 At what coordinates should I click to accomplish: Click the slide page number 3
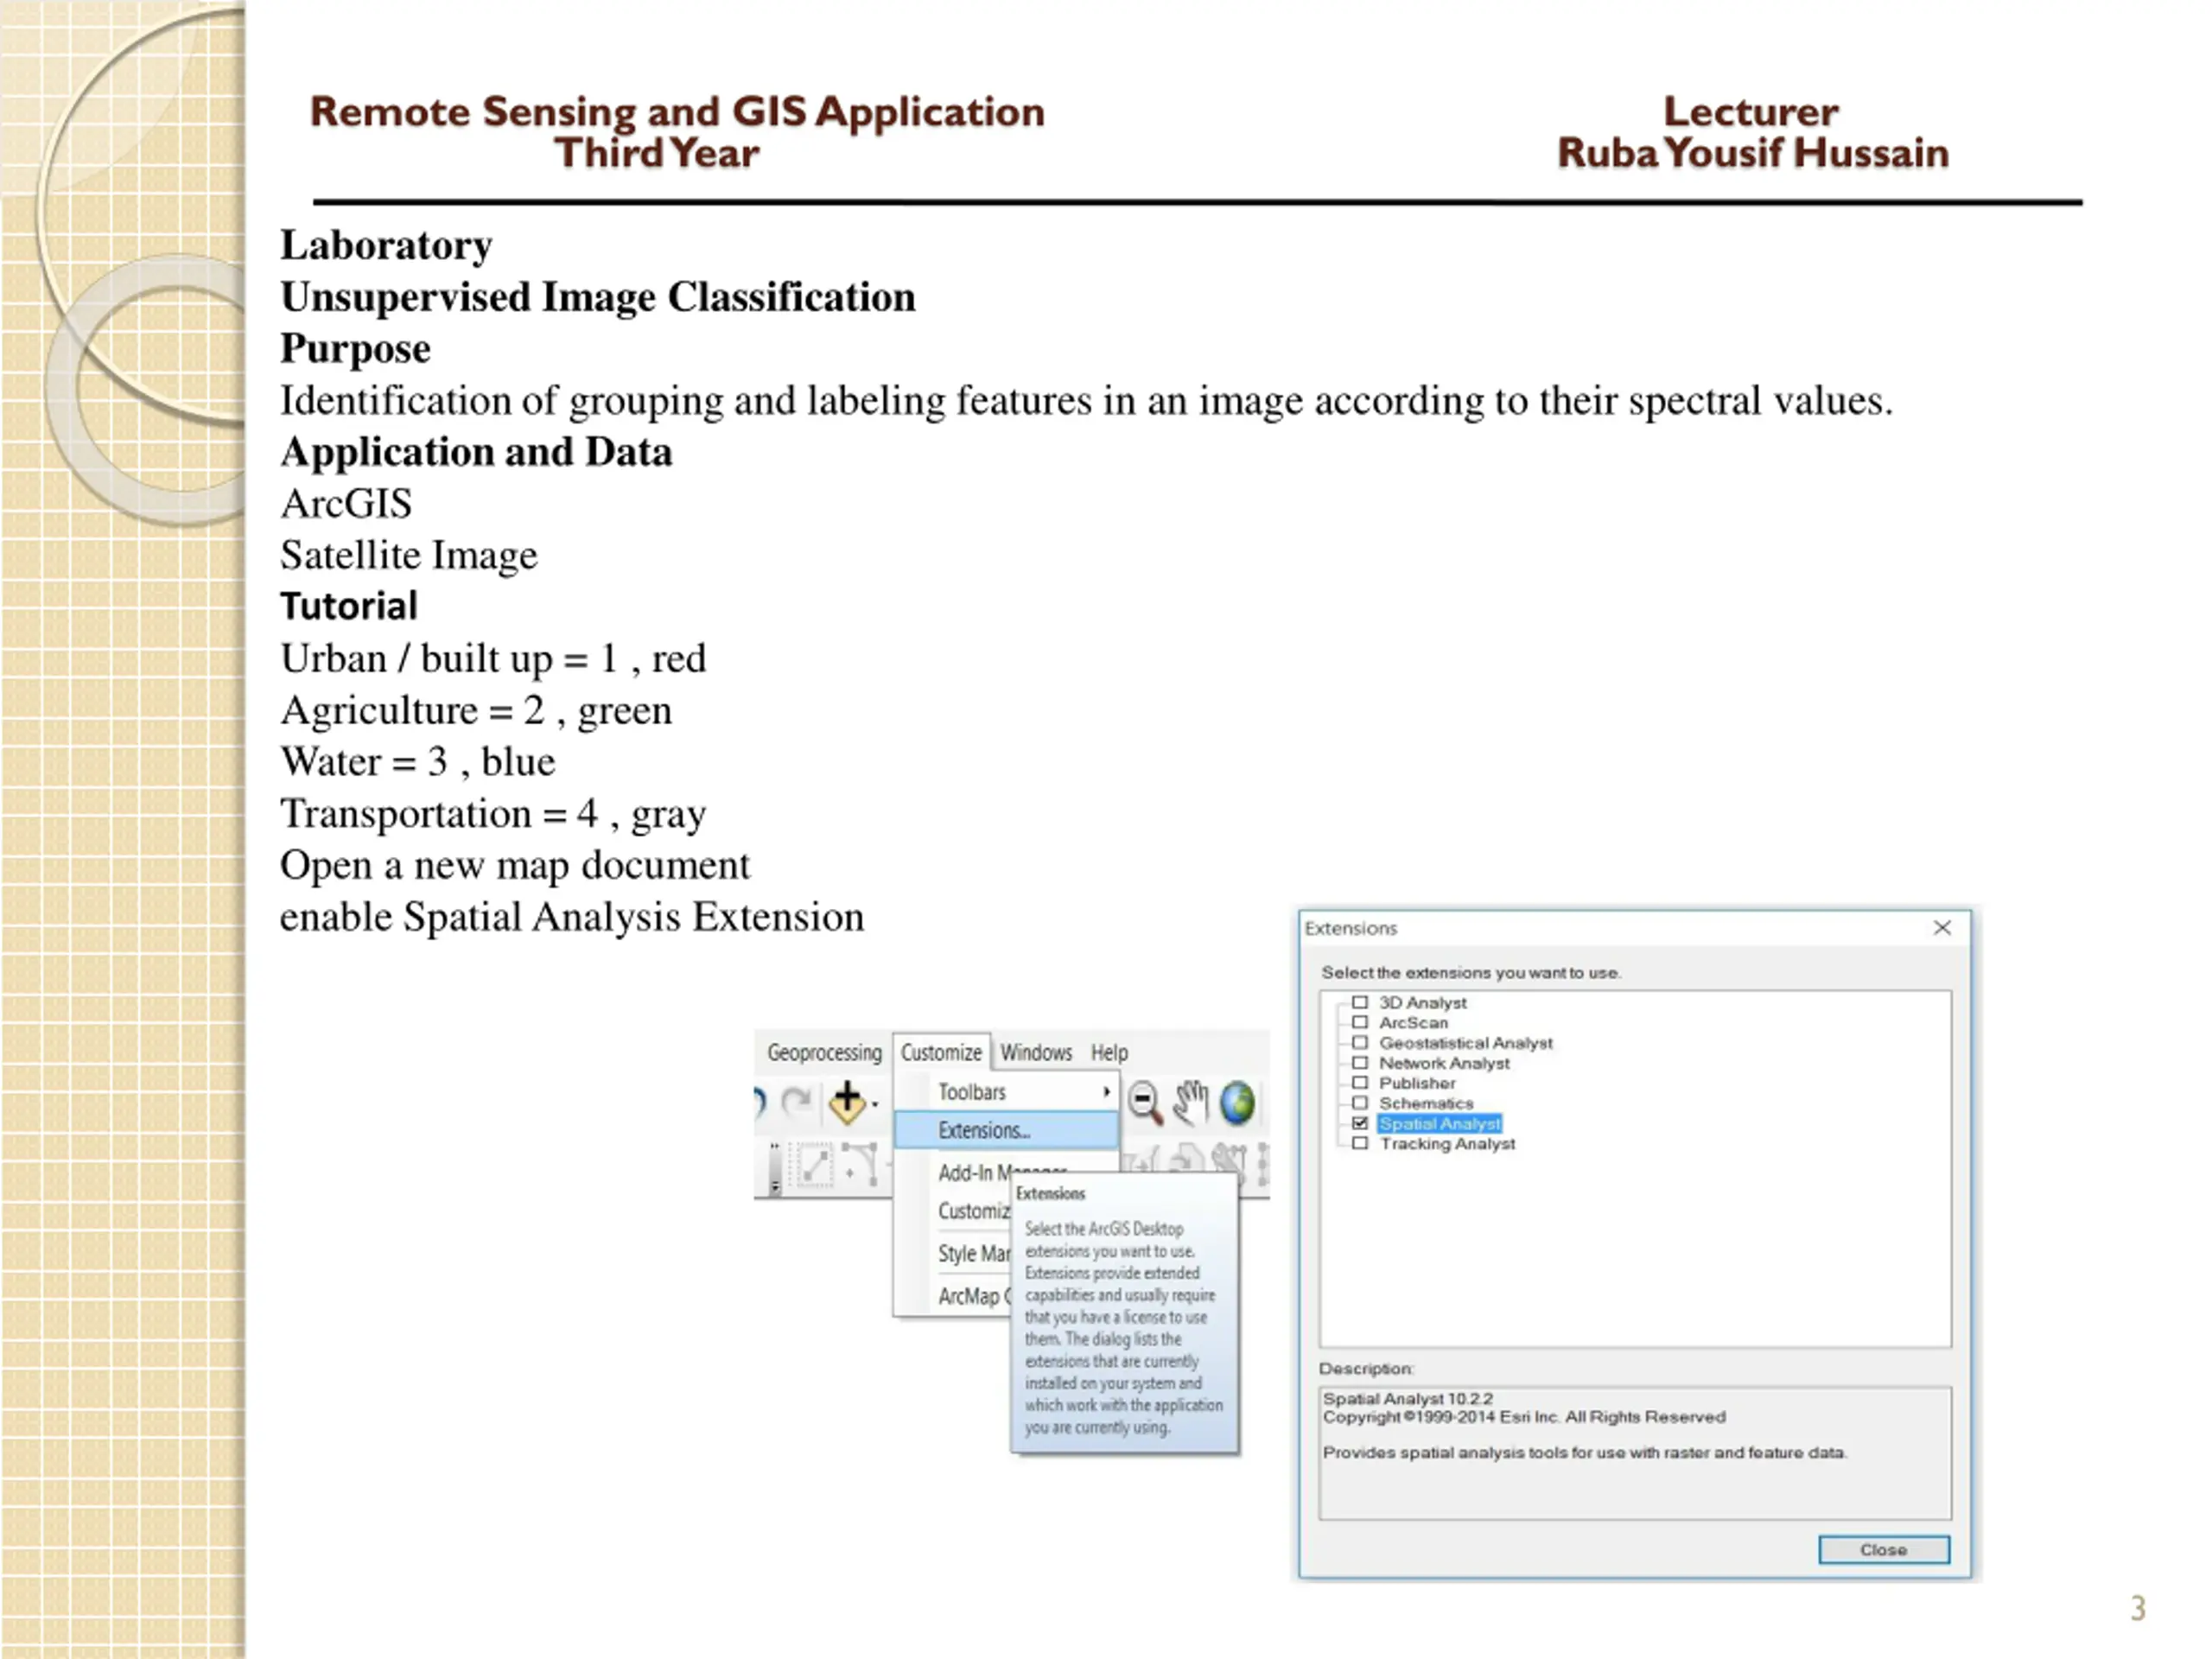tap(2138, 1608)
